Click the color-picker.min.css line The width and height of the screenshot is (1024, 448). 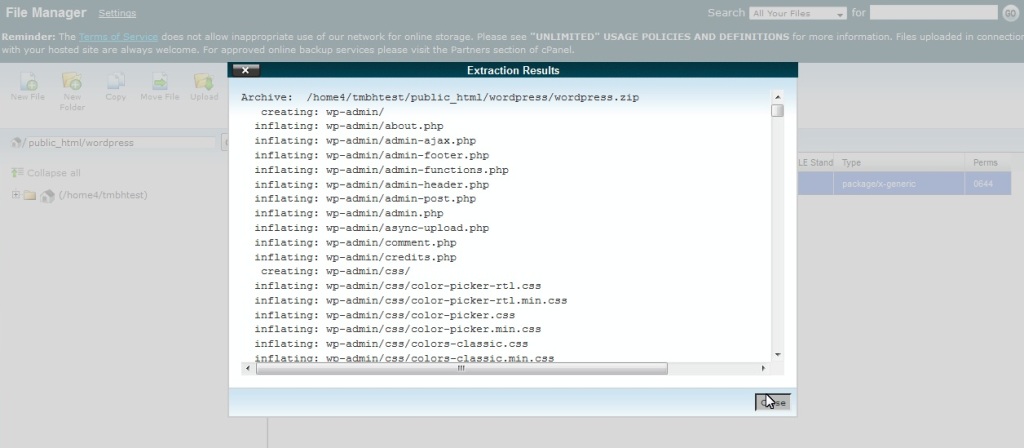(x=398, y=329)
